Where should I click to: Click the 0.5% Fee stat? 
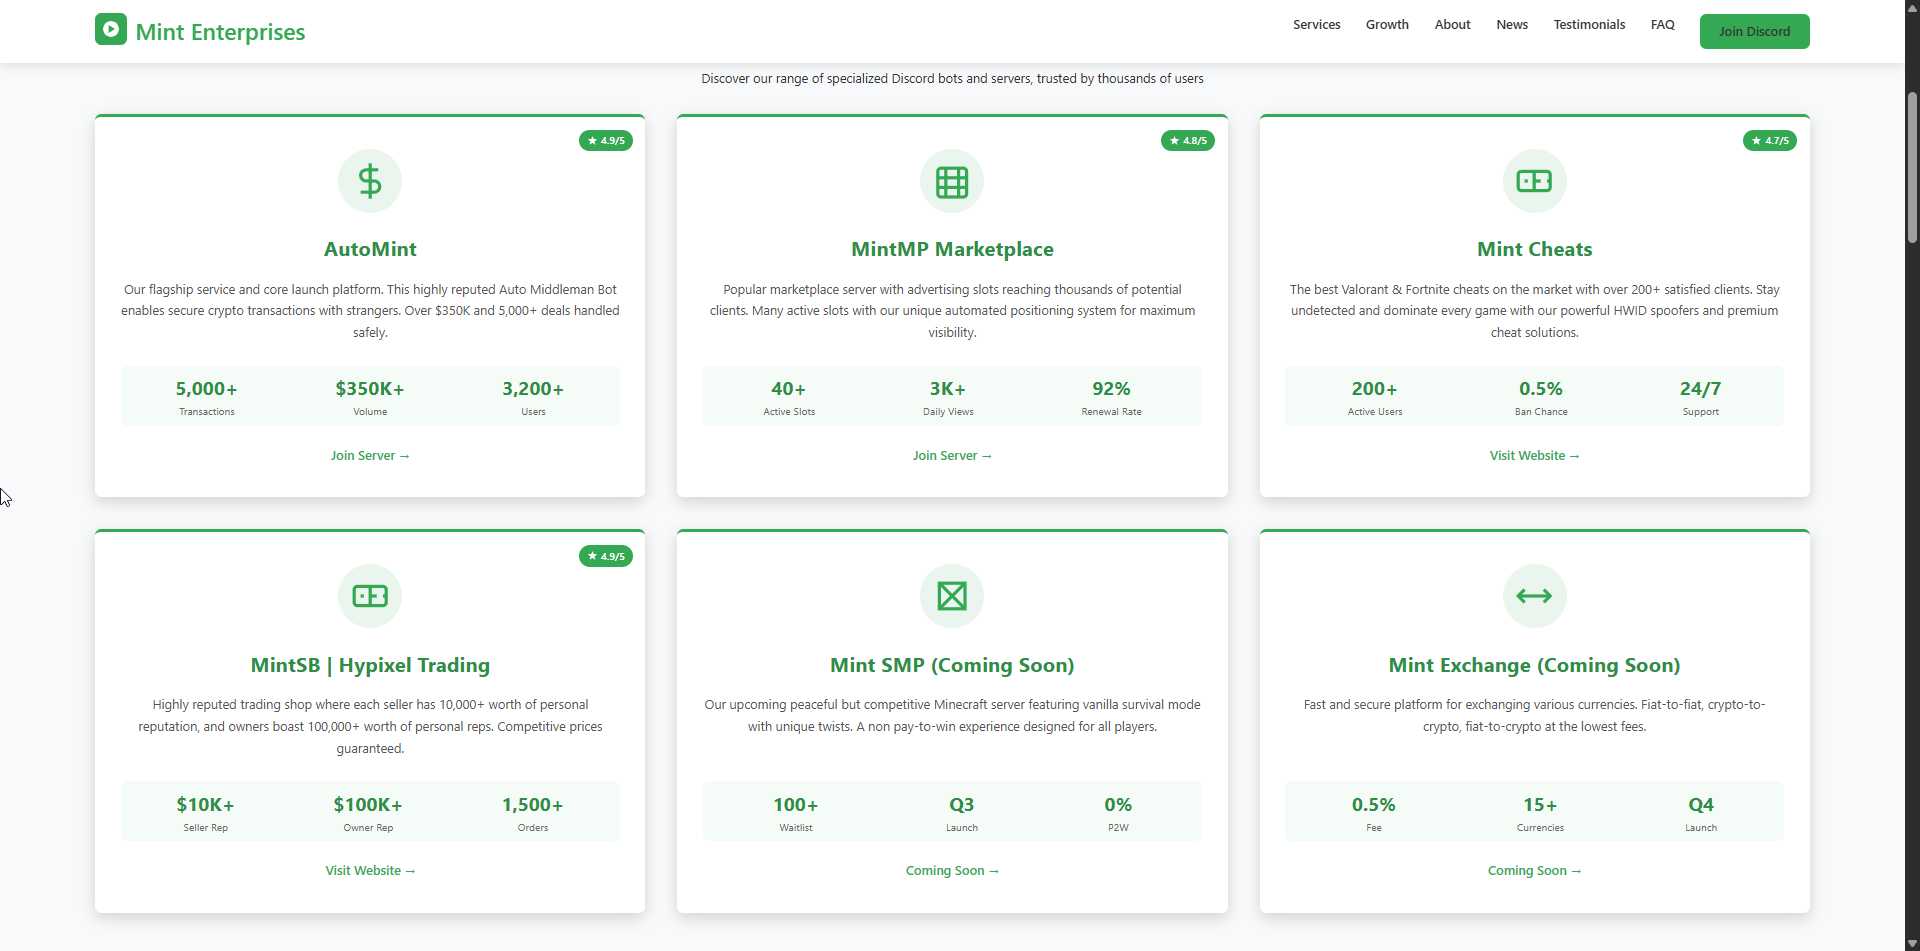[x=1374, y=813]
